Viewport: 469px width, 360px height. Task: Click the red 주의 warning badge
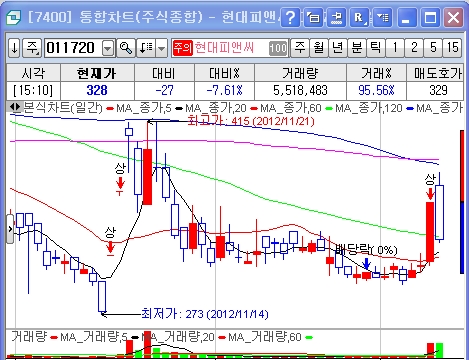(x=183, y=48)
